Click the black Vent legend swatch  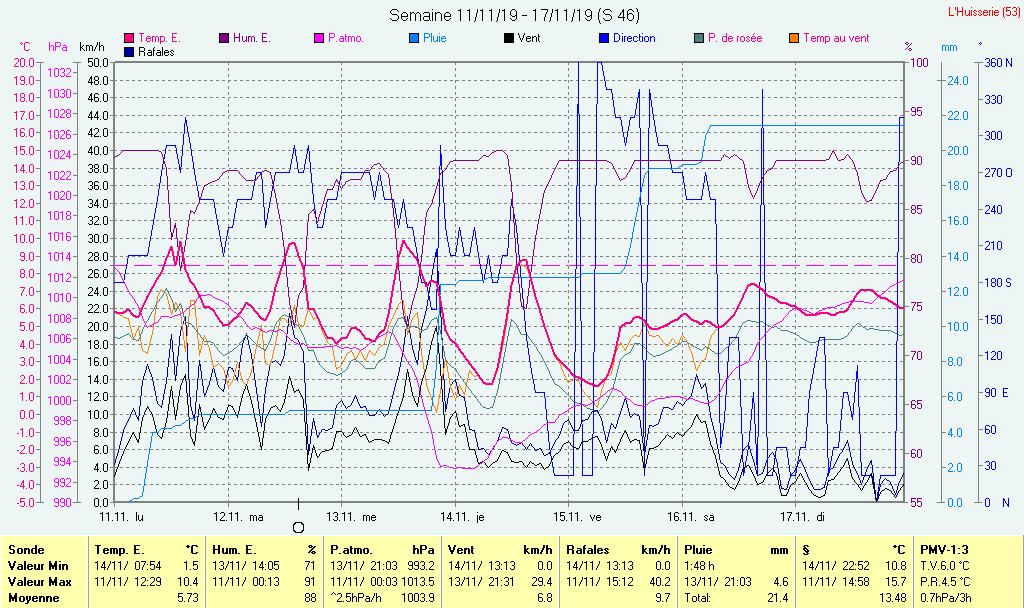click(x=509, y=39)
